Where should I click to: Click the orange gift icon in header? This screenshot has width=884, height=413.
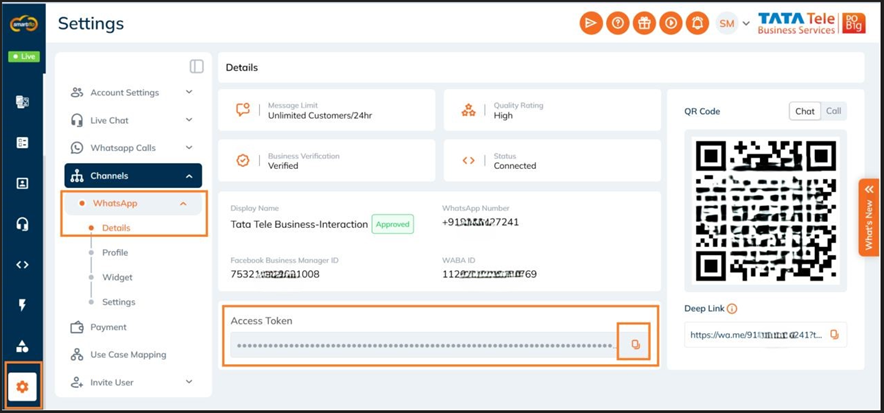(644, 23)
